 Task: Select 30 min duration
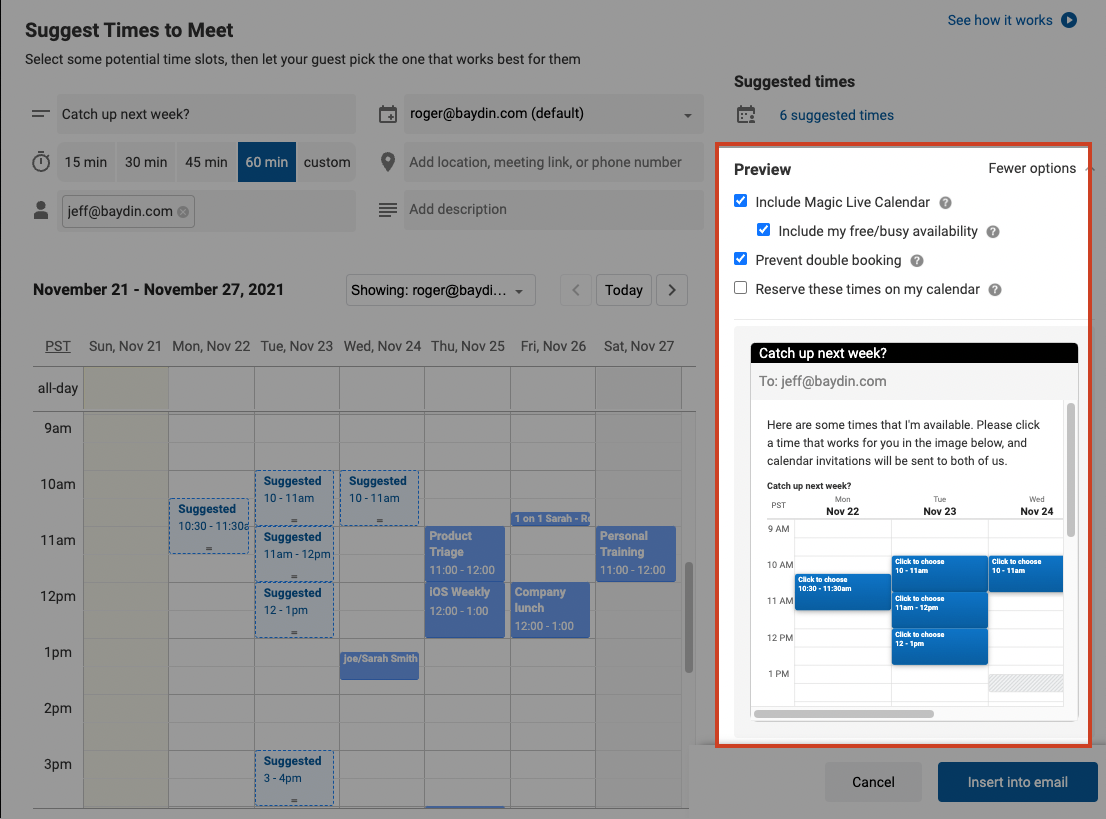coord(146,162)
